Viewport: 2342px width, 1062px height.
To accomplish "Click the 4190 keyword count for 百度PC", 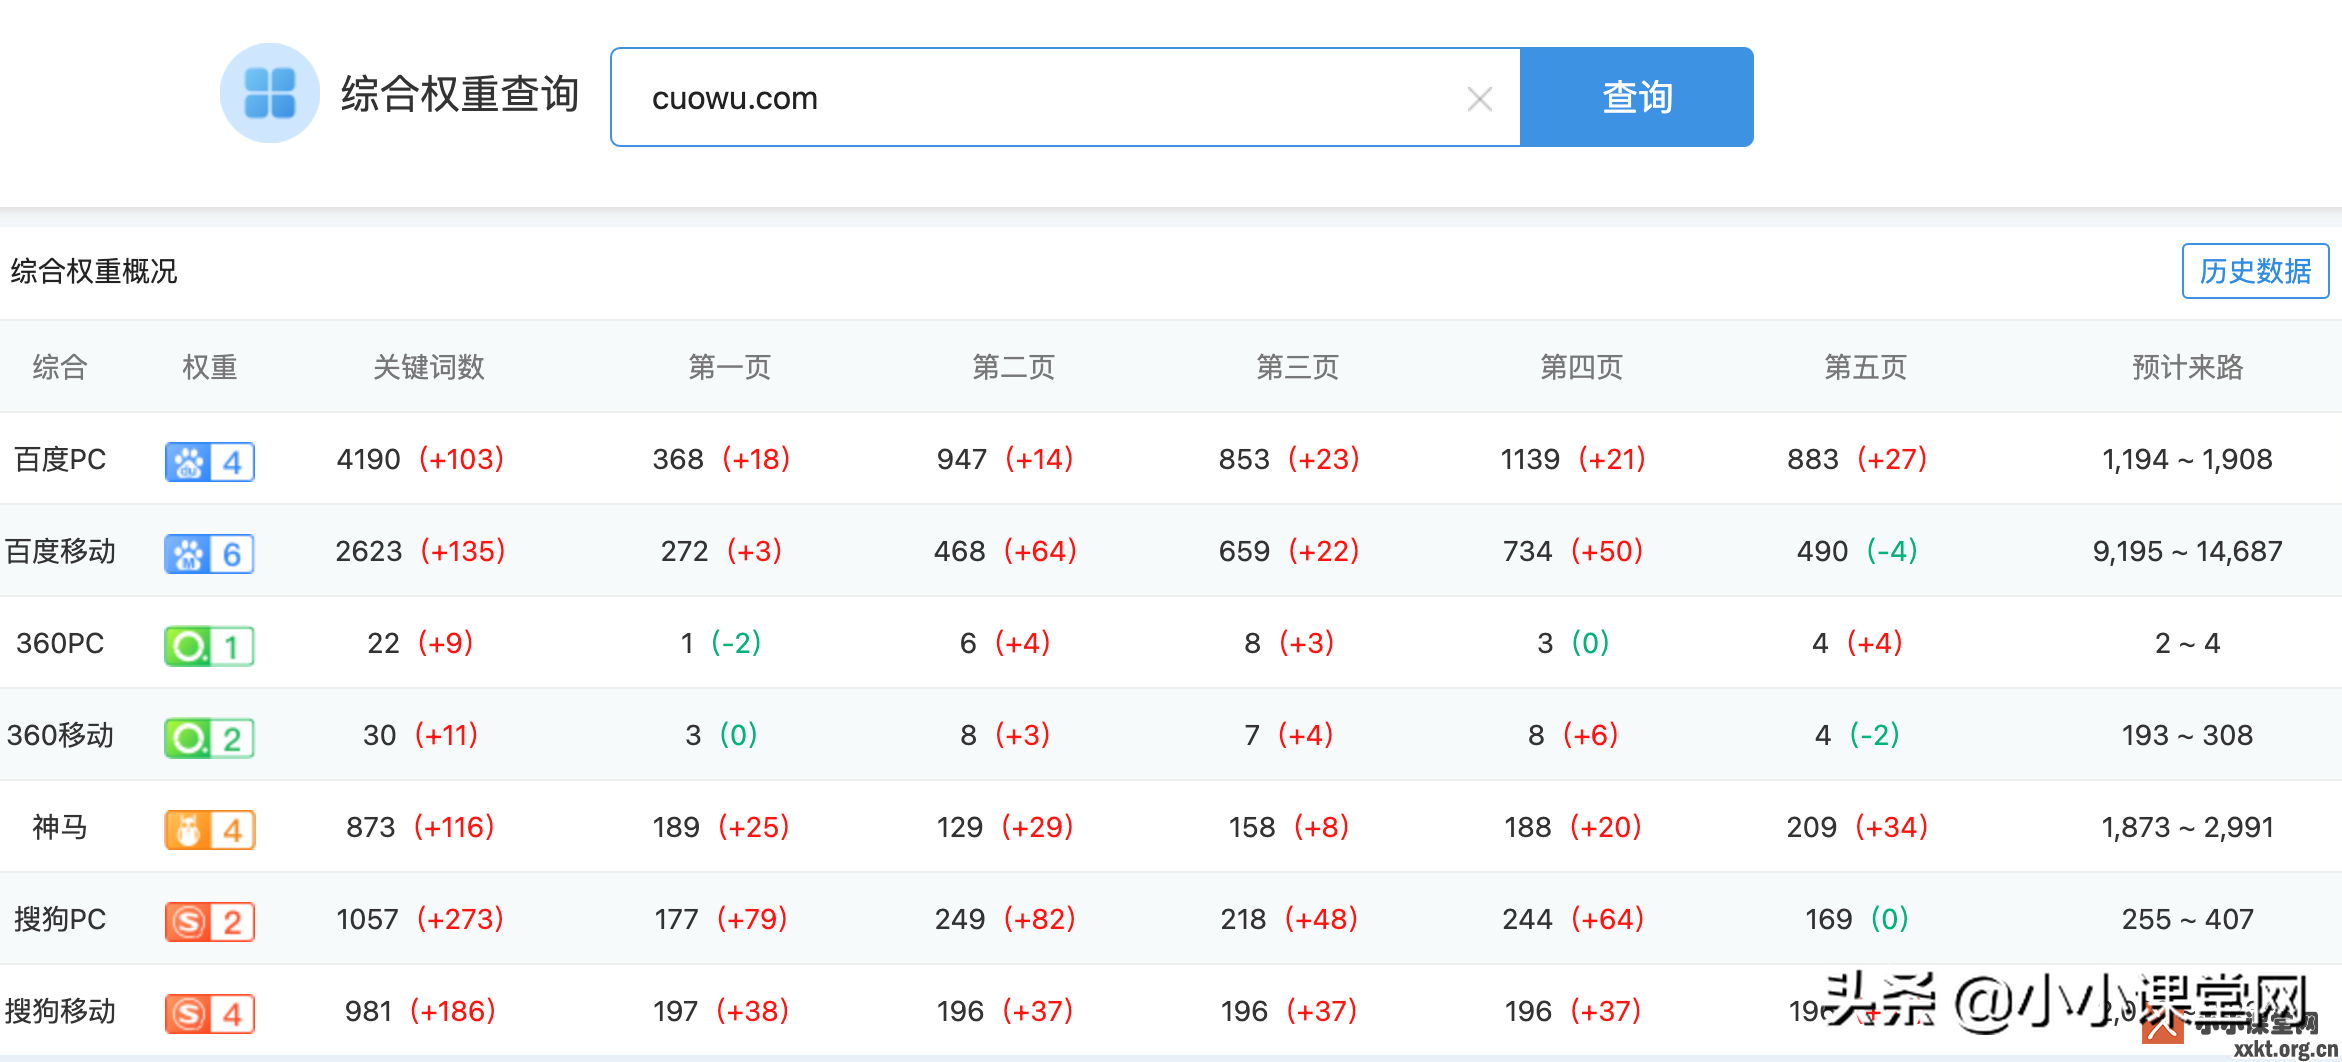I will (367, 459).
